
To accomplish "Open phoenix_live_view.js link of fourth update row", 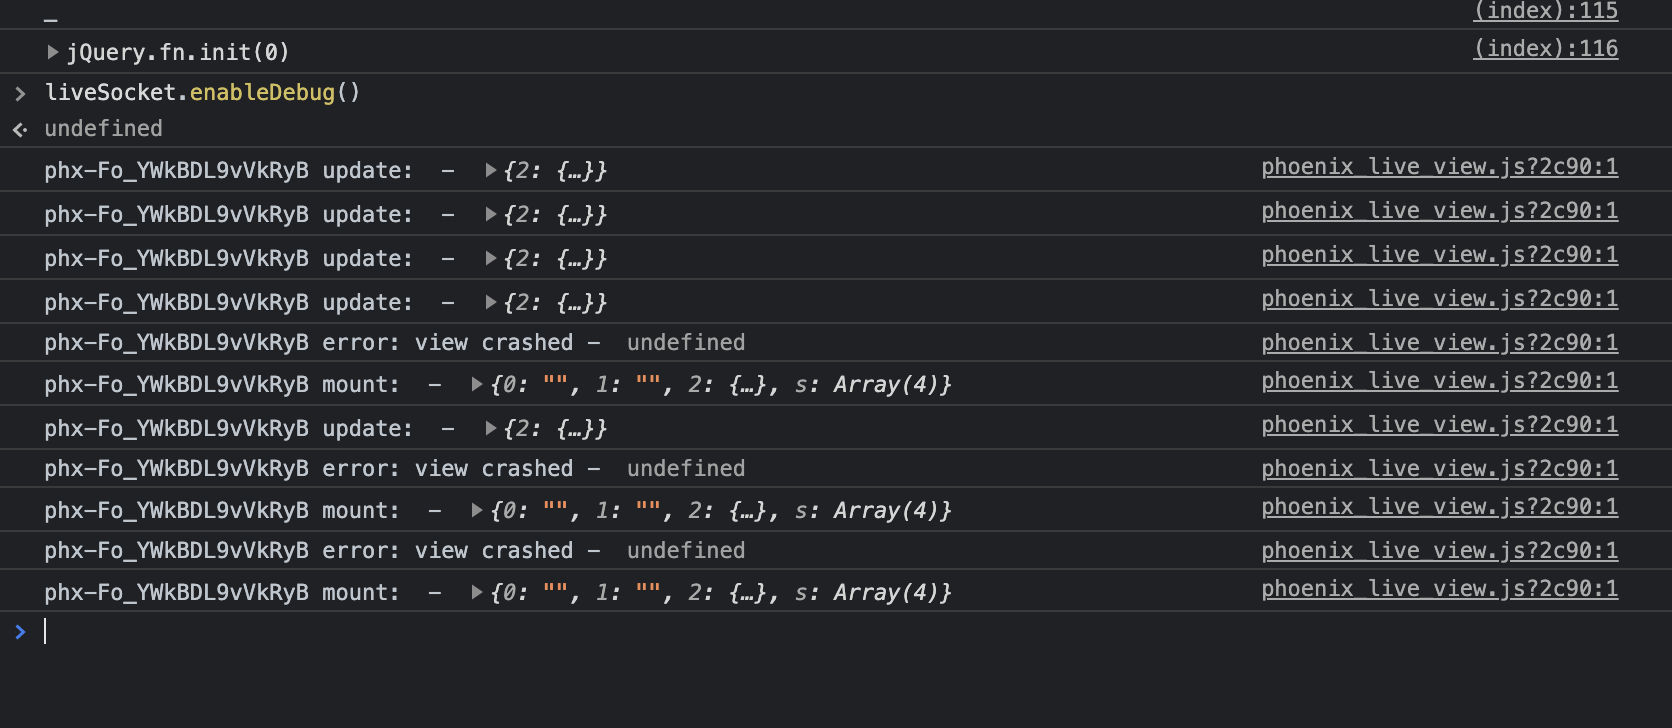I will [x=1440, y=299].
